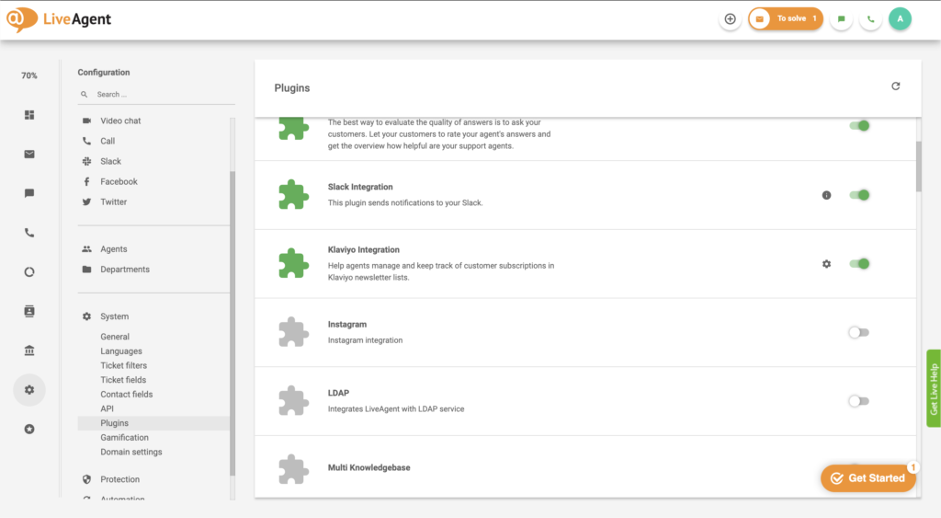
Task: Refresh the Plugins list
Action: [x=895, y=86]
